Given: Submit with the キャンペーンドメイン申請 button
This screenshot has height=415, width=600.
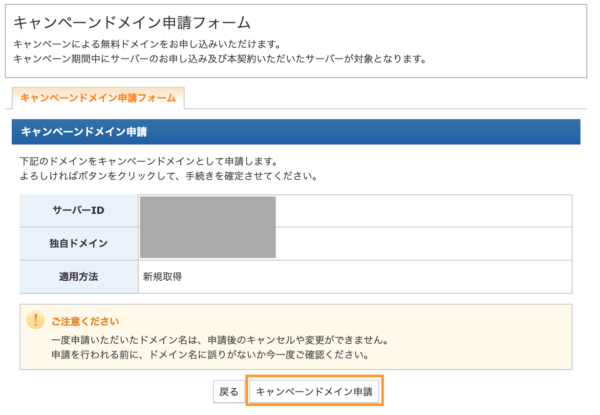Looking at the screenshot, I should (315, 391).
